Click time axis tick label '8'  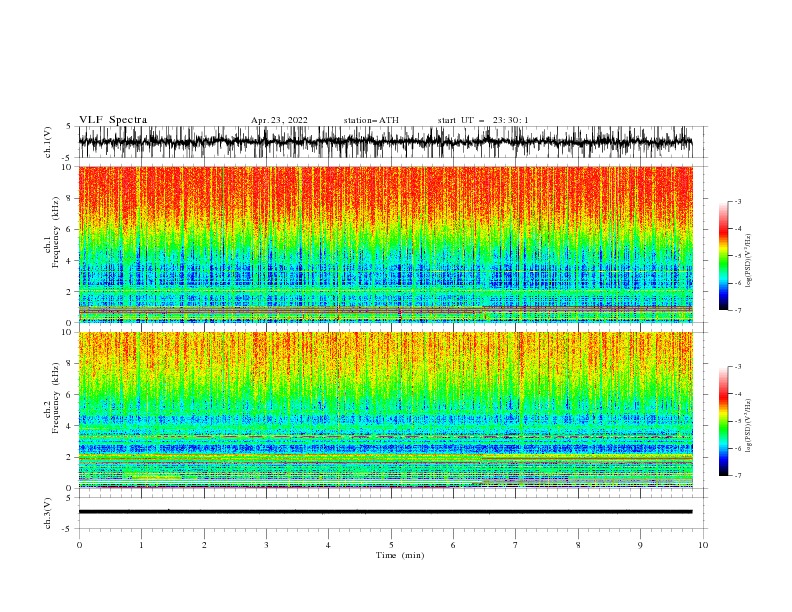578,545
